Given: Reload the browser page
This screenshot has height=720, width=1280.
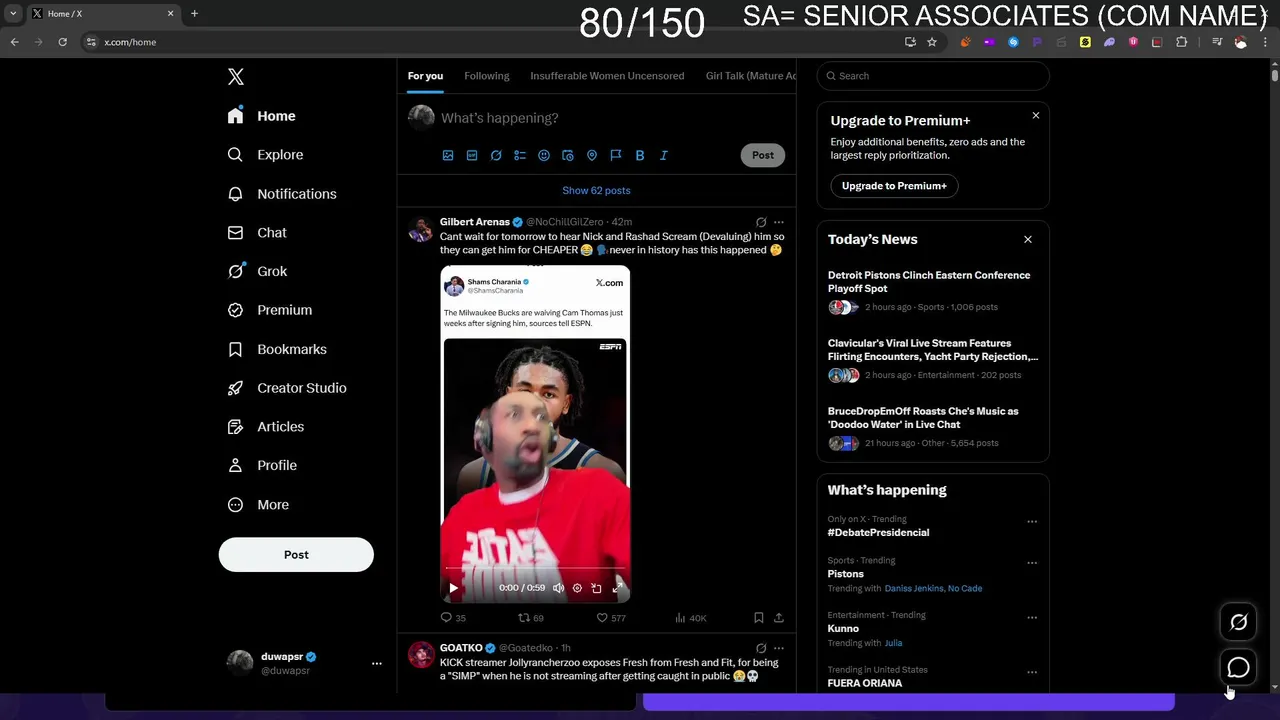Looking at the screenshot, I should pos(62,42).
